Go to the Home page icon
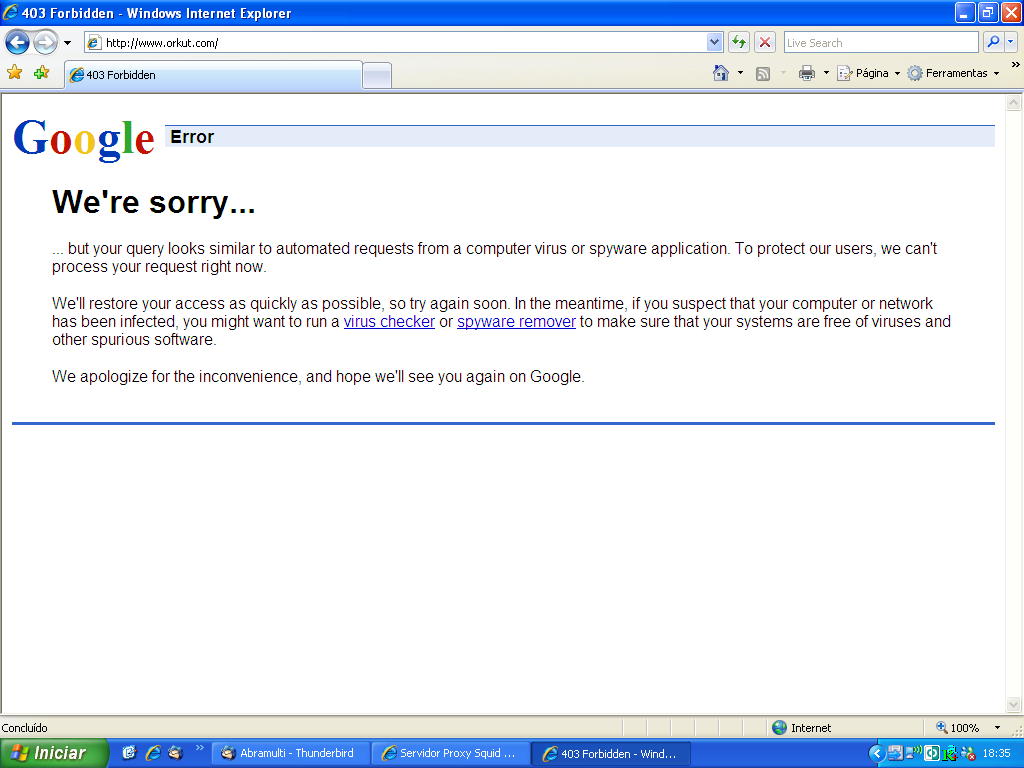Viewport: 1024px width, 768px height. (721, 72)
